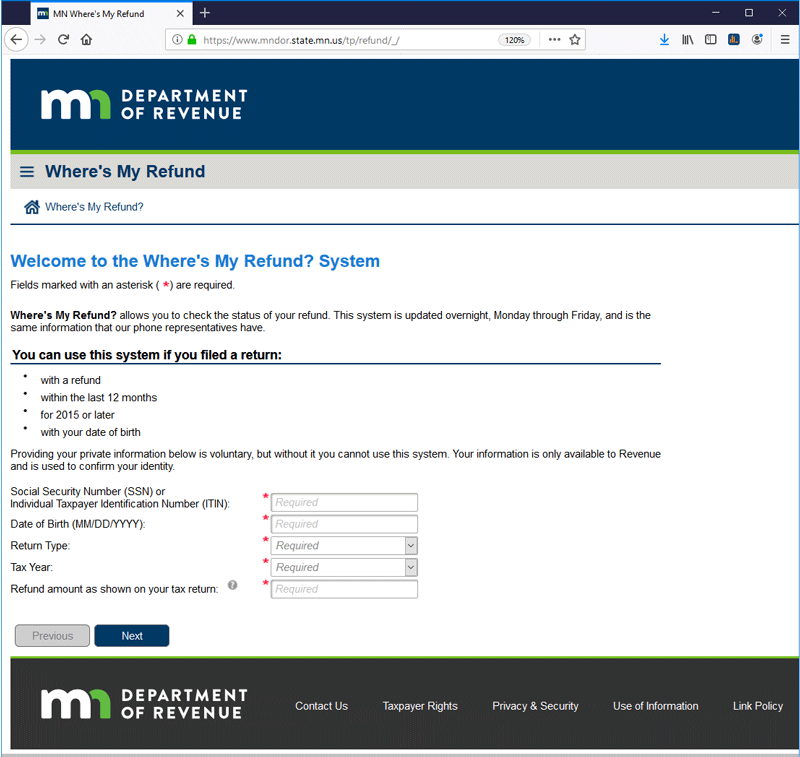
Task: Toggle the sidebar view icon
Action: [x=710, y=40]
